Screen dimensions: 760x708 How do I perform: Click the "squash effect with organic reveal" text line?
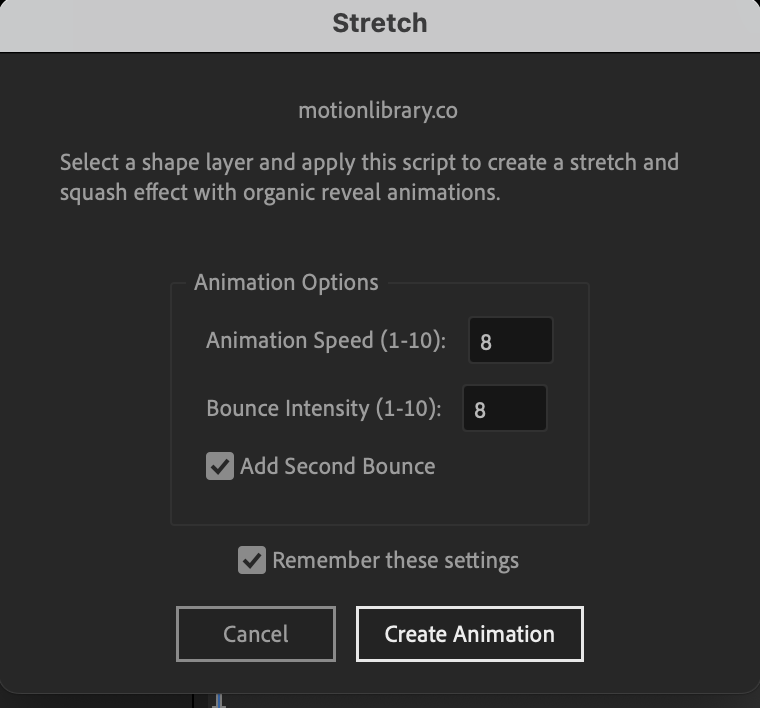pos(279,192)
